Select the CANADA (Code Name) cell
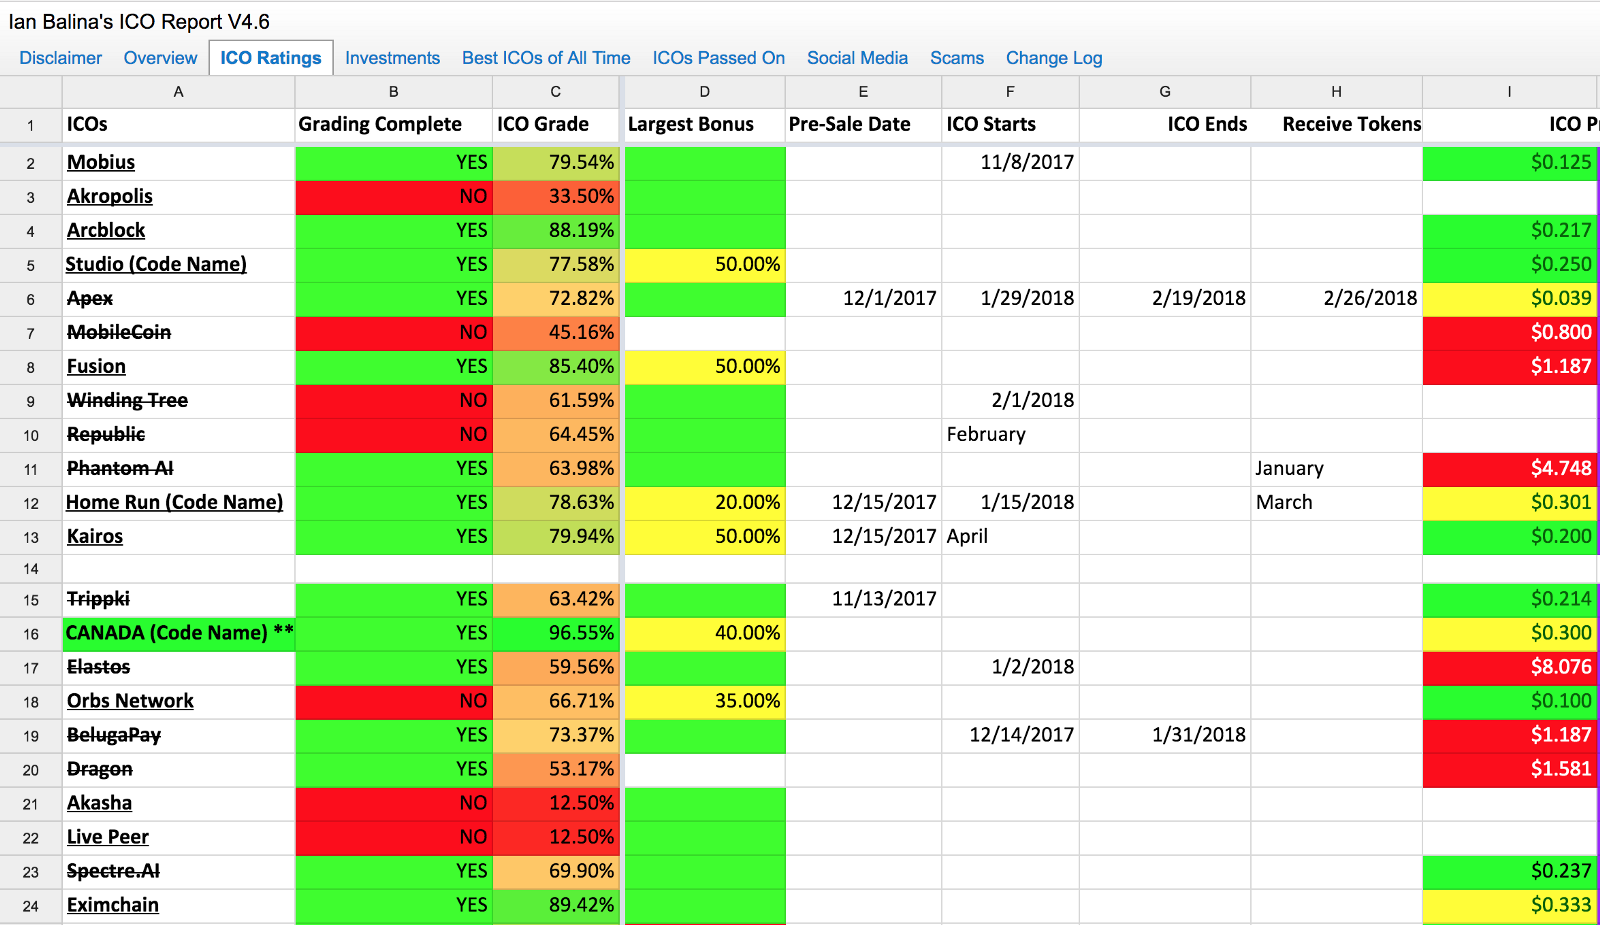Screen dimensions: 1600x925 tap(179, 633)
